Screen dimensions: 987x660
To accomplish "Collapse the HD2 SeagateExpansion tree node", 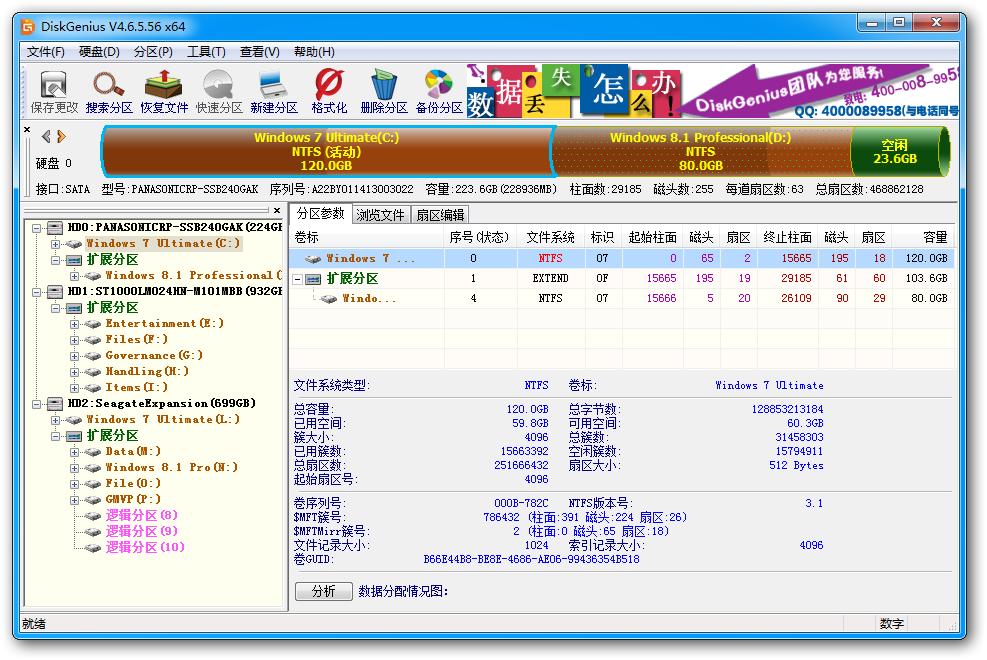I will (37, 404).
